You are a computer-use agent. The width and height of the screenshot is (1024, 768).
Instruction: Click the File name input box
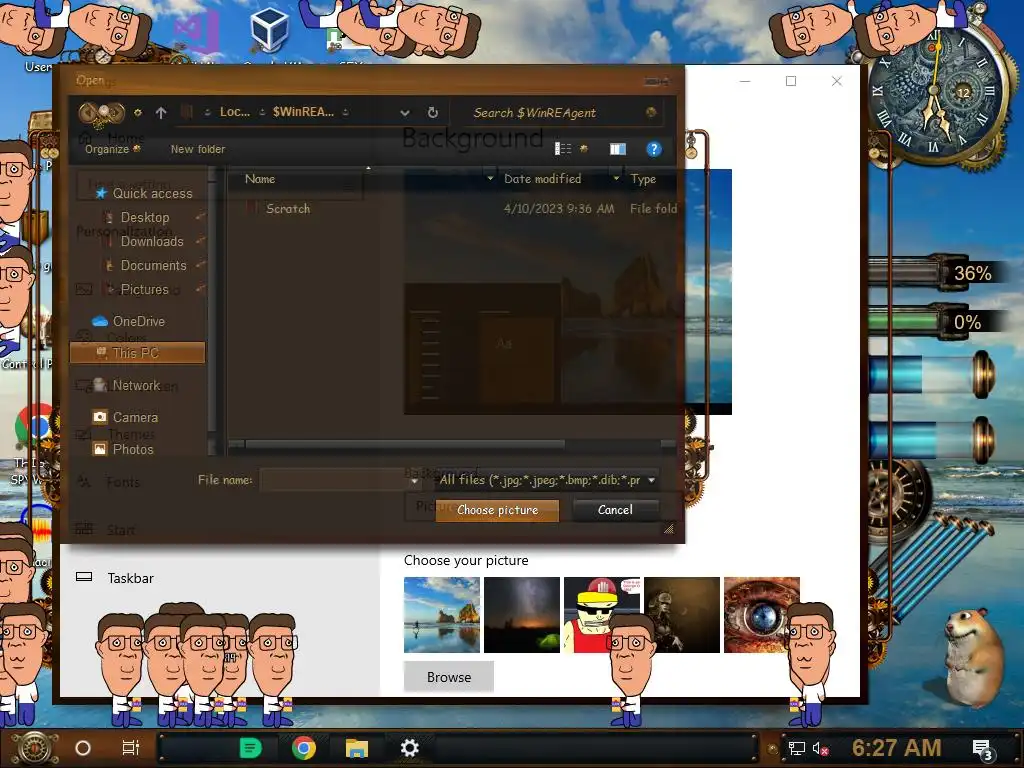click(334, 480)
